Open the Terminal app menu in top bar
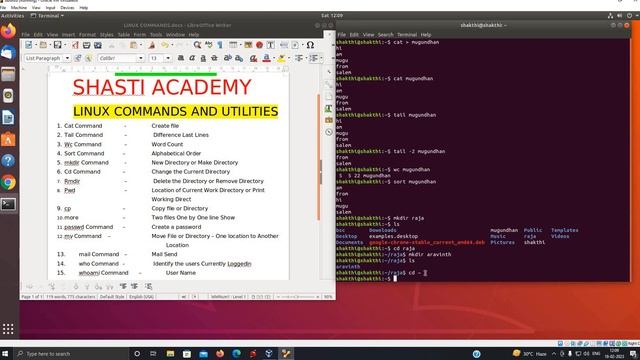Image resolution: width=640 pixels, height=360 pixels. [x=47, y=16]
